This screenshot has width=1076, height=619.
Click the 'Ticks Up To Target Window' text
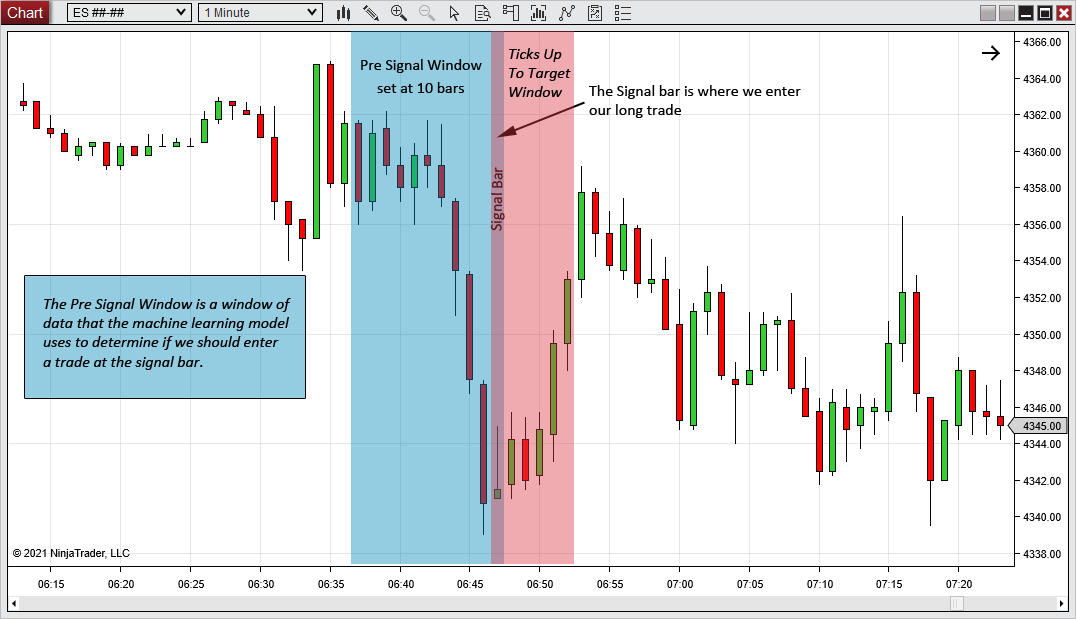(x=539, y=73)
